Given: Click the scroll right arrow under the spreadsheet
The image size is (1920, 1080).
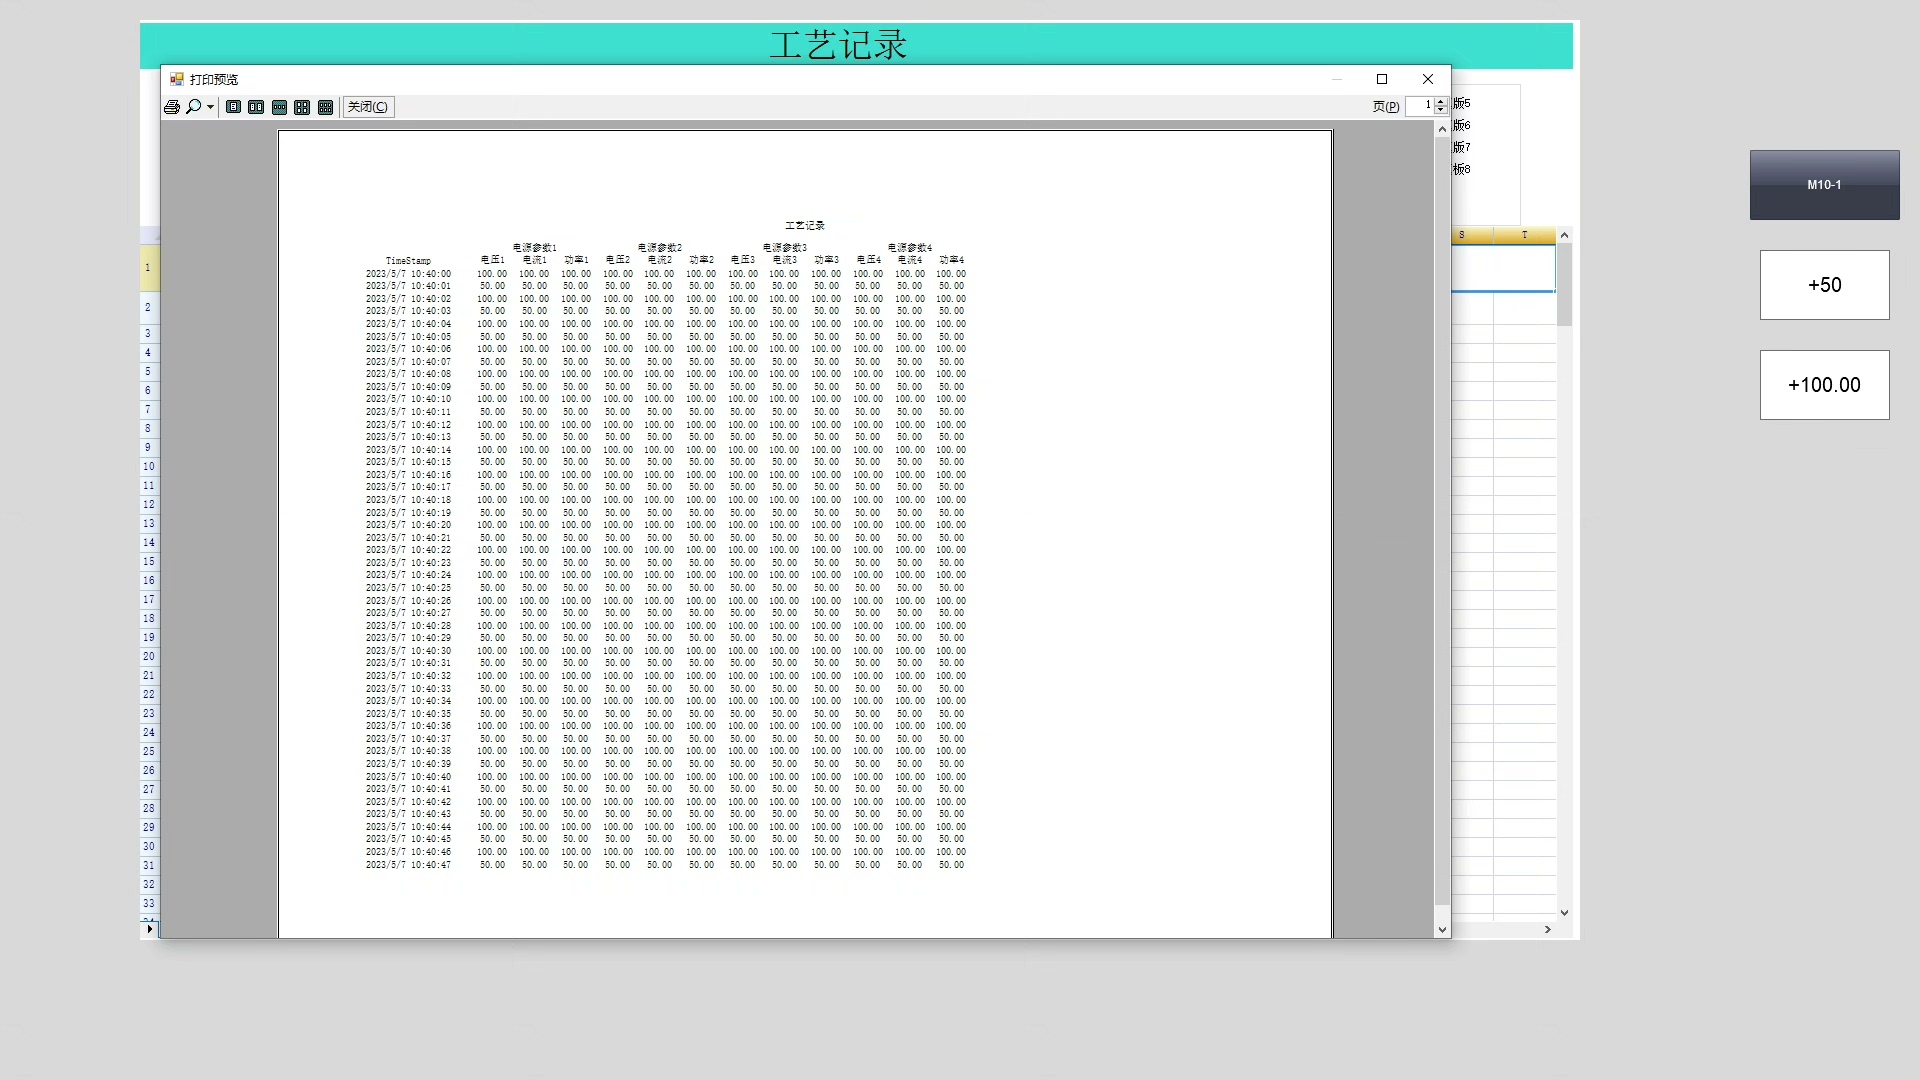Looking at the screenshot, I should click(1547, 929).
